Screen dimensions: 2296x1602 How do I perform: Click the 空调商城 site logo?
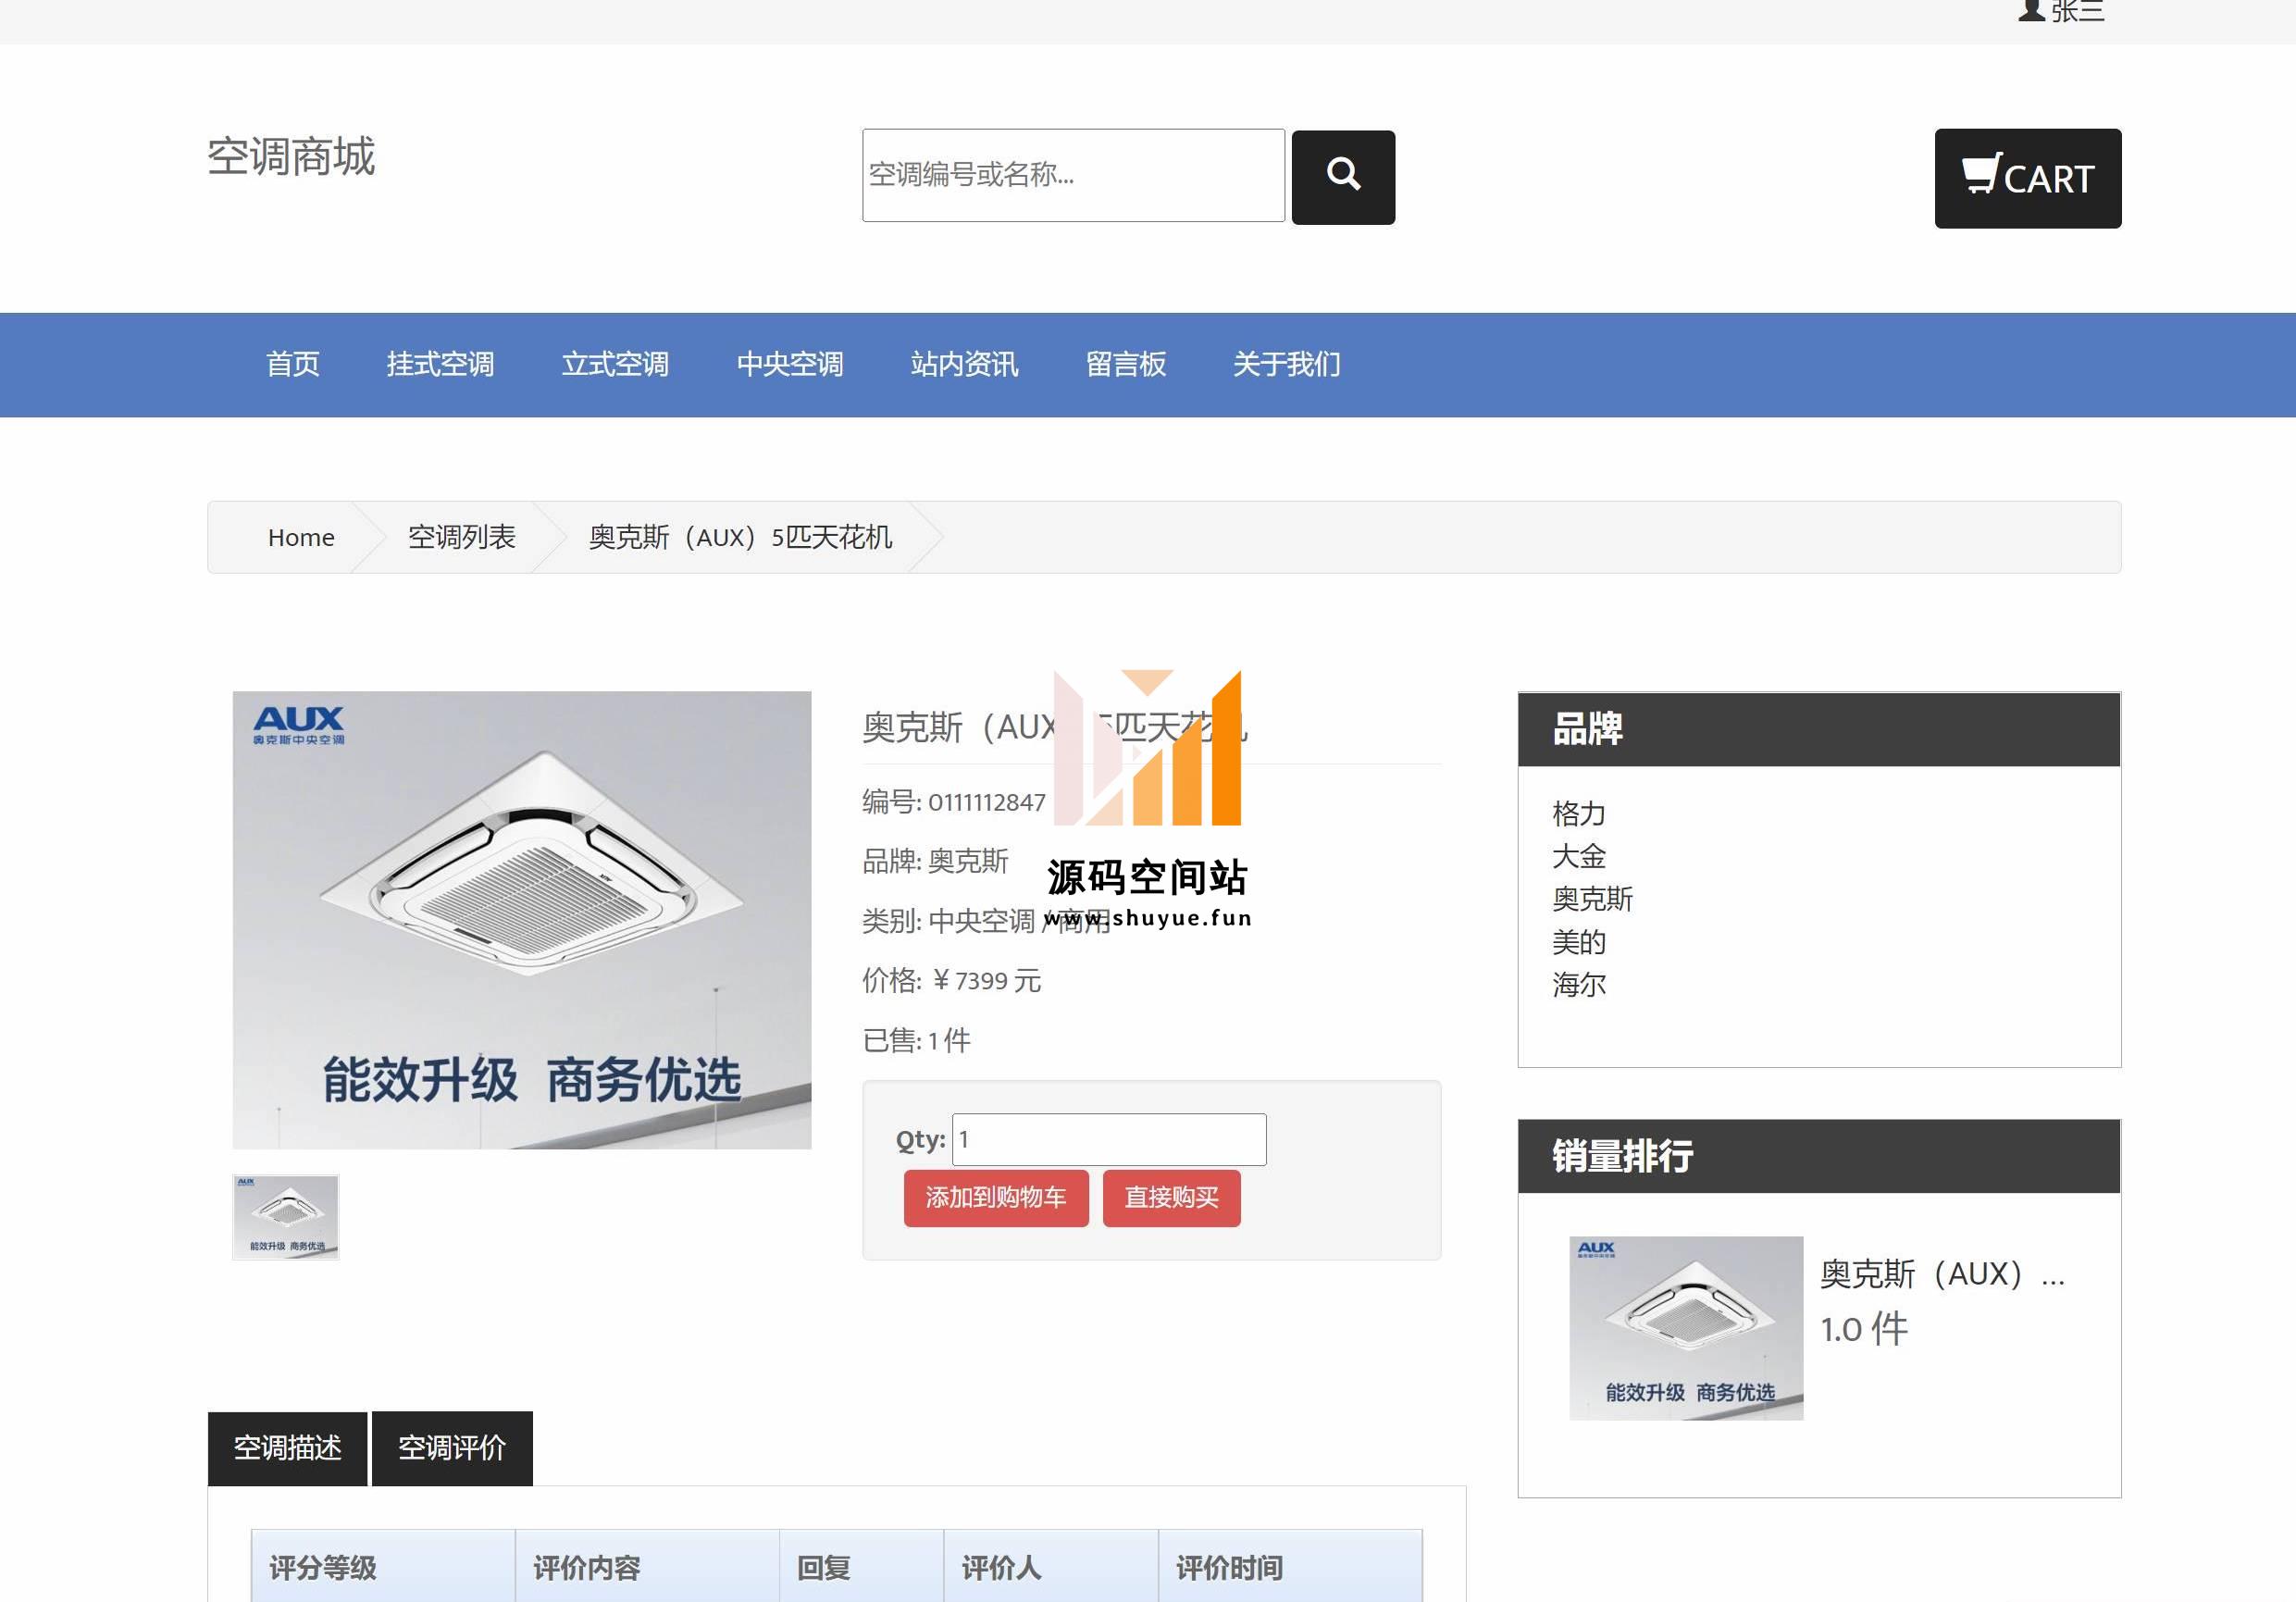pyautogui.click(x=291, y=157)
